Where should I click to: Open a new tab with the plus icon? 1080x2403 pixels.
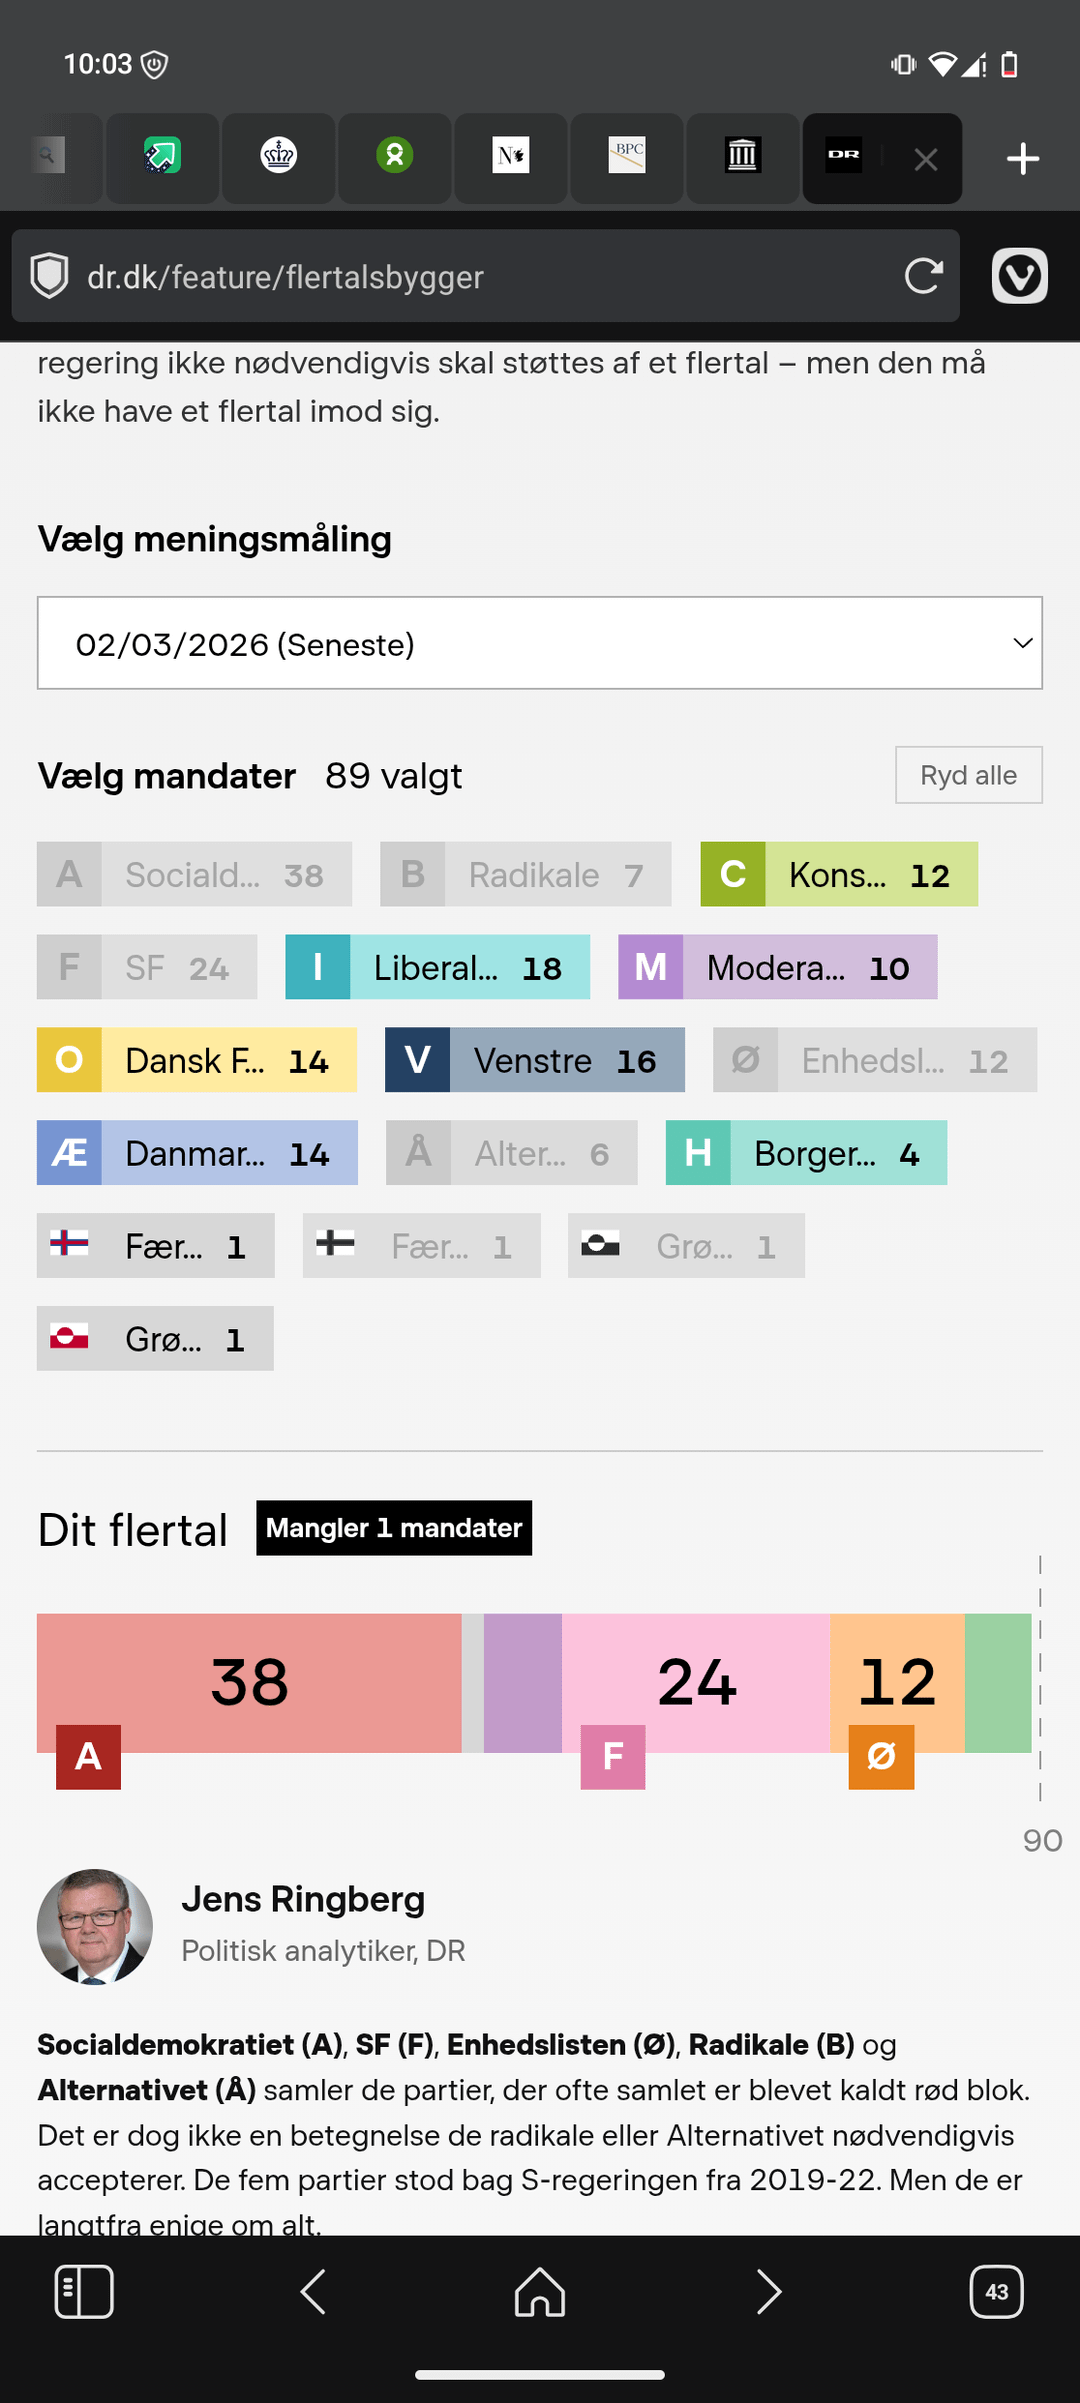[1022, 159]
